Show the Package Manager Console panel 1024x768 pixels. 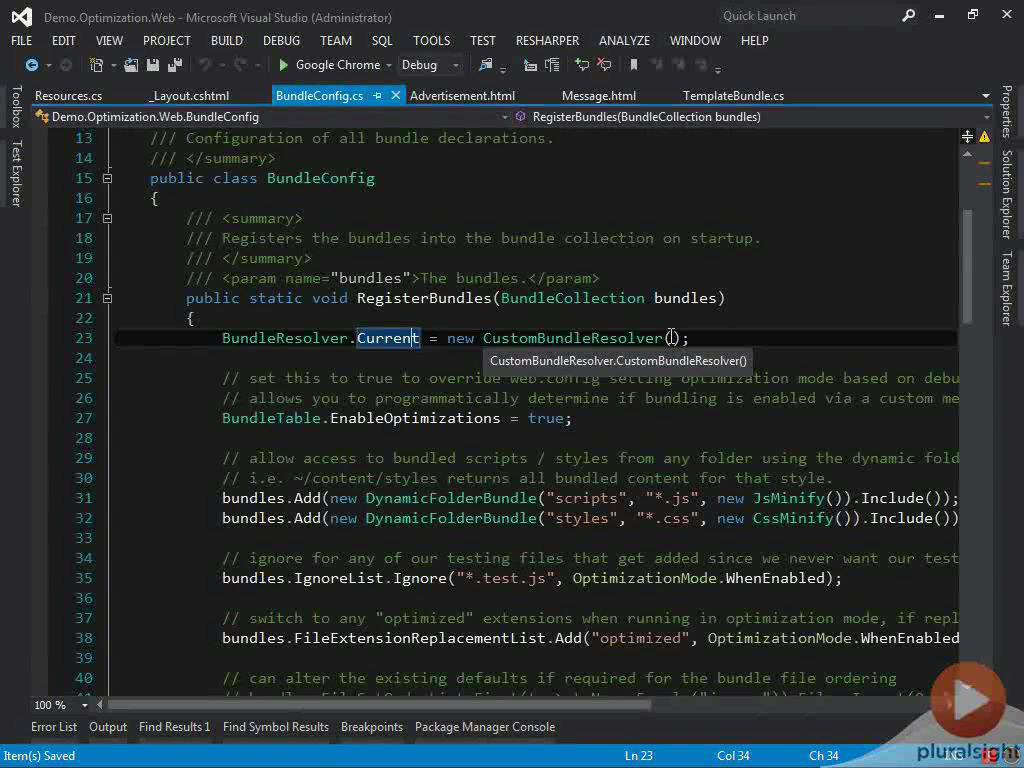click(x=485, y=727)
